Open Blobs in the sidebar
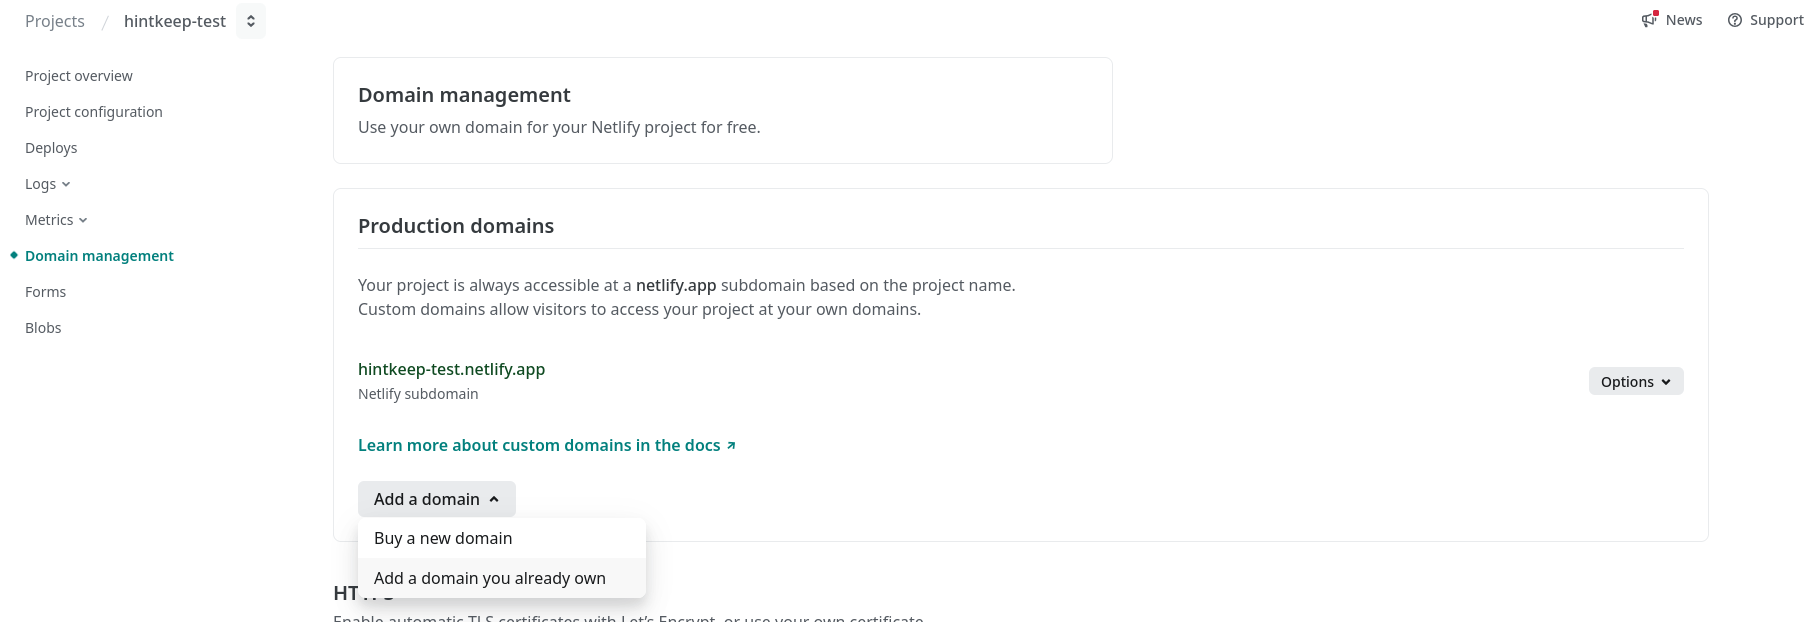The height and width of the screenshot is (622, 1819). pyautogui.click(x=43, y=328)
